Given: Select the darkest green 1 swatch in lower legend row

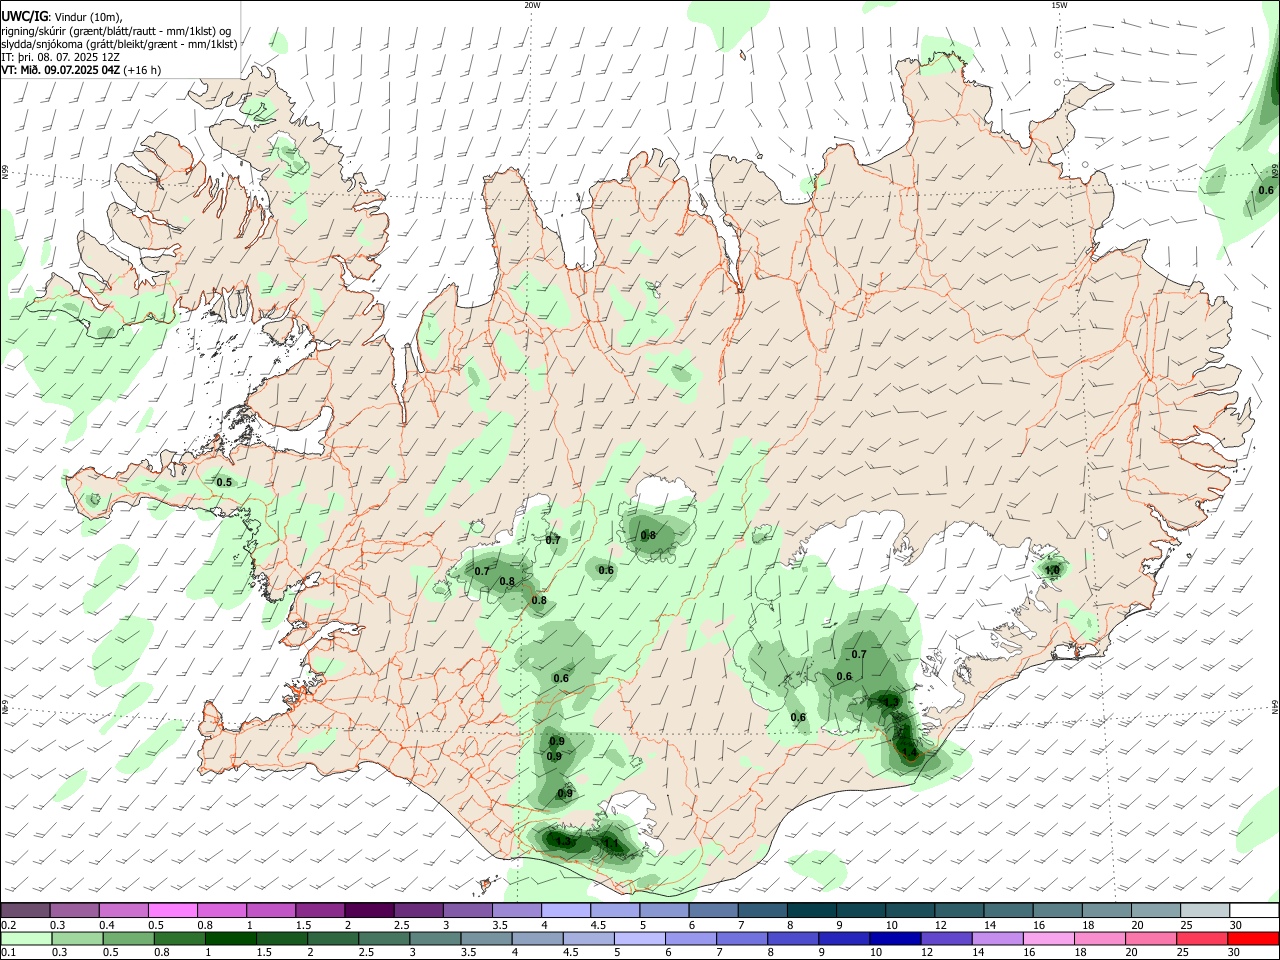Looking at the screenshot, I should pyautogui.click(x=230, y=939).
